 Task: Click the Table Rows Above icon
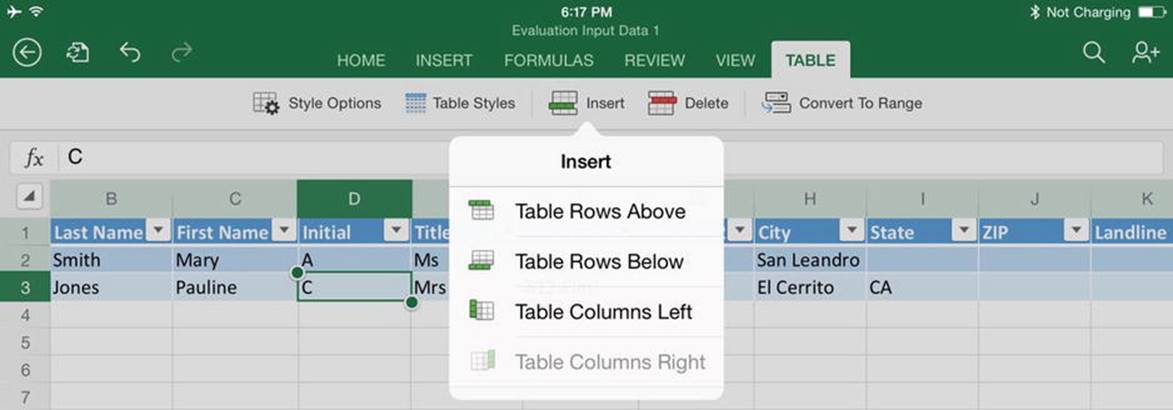[481, 210]
